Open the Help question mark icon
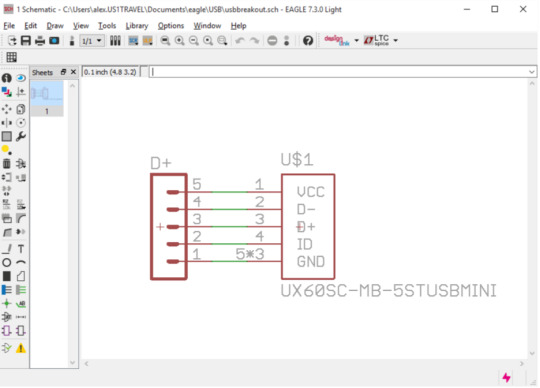The image size is (540, 388). (x=308, y=41)
